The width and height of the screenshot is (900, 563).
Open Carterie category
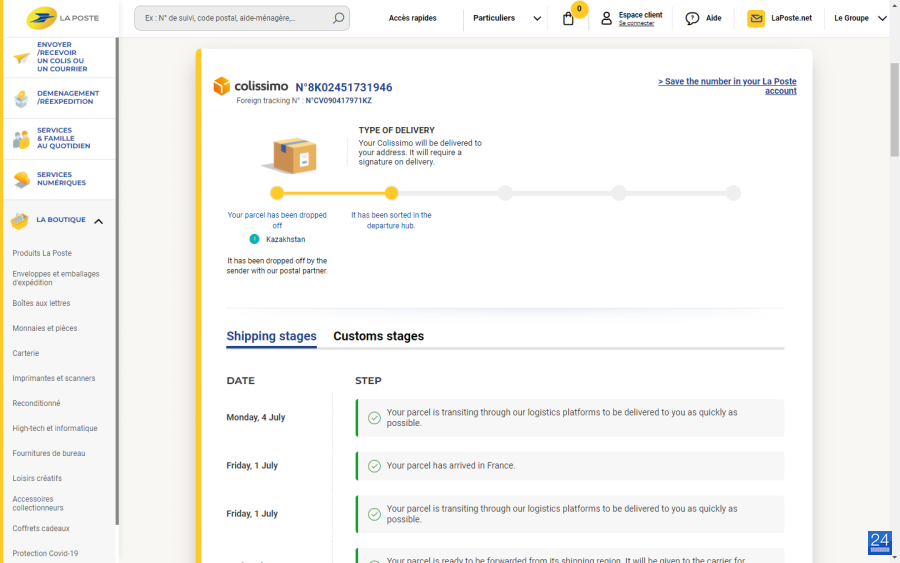pyautogui.click(x=26, y=354)
